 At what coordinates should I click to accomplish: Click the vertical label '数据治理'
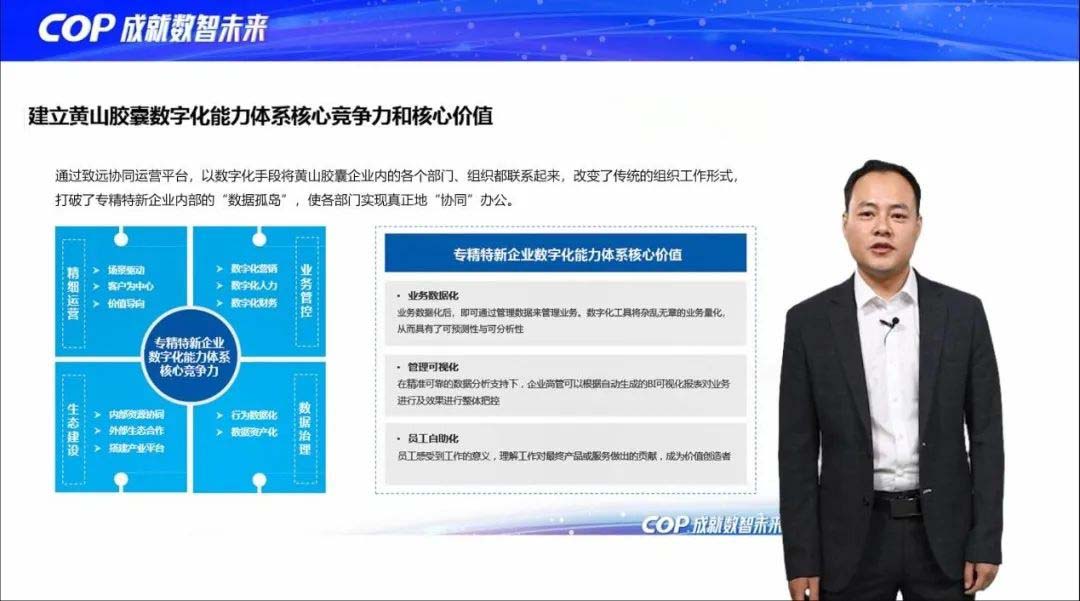coord(304,428)
